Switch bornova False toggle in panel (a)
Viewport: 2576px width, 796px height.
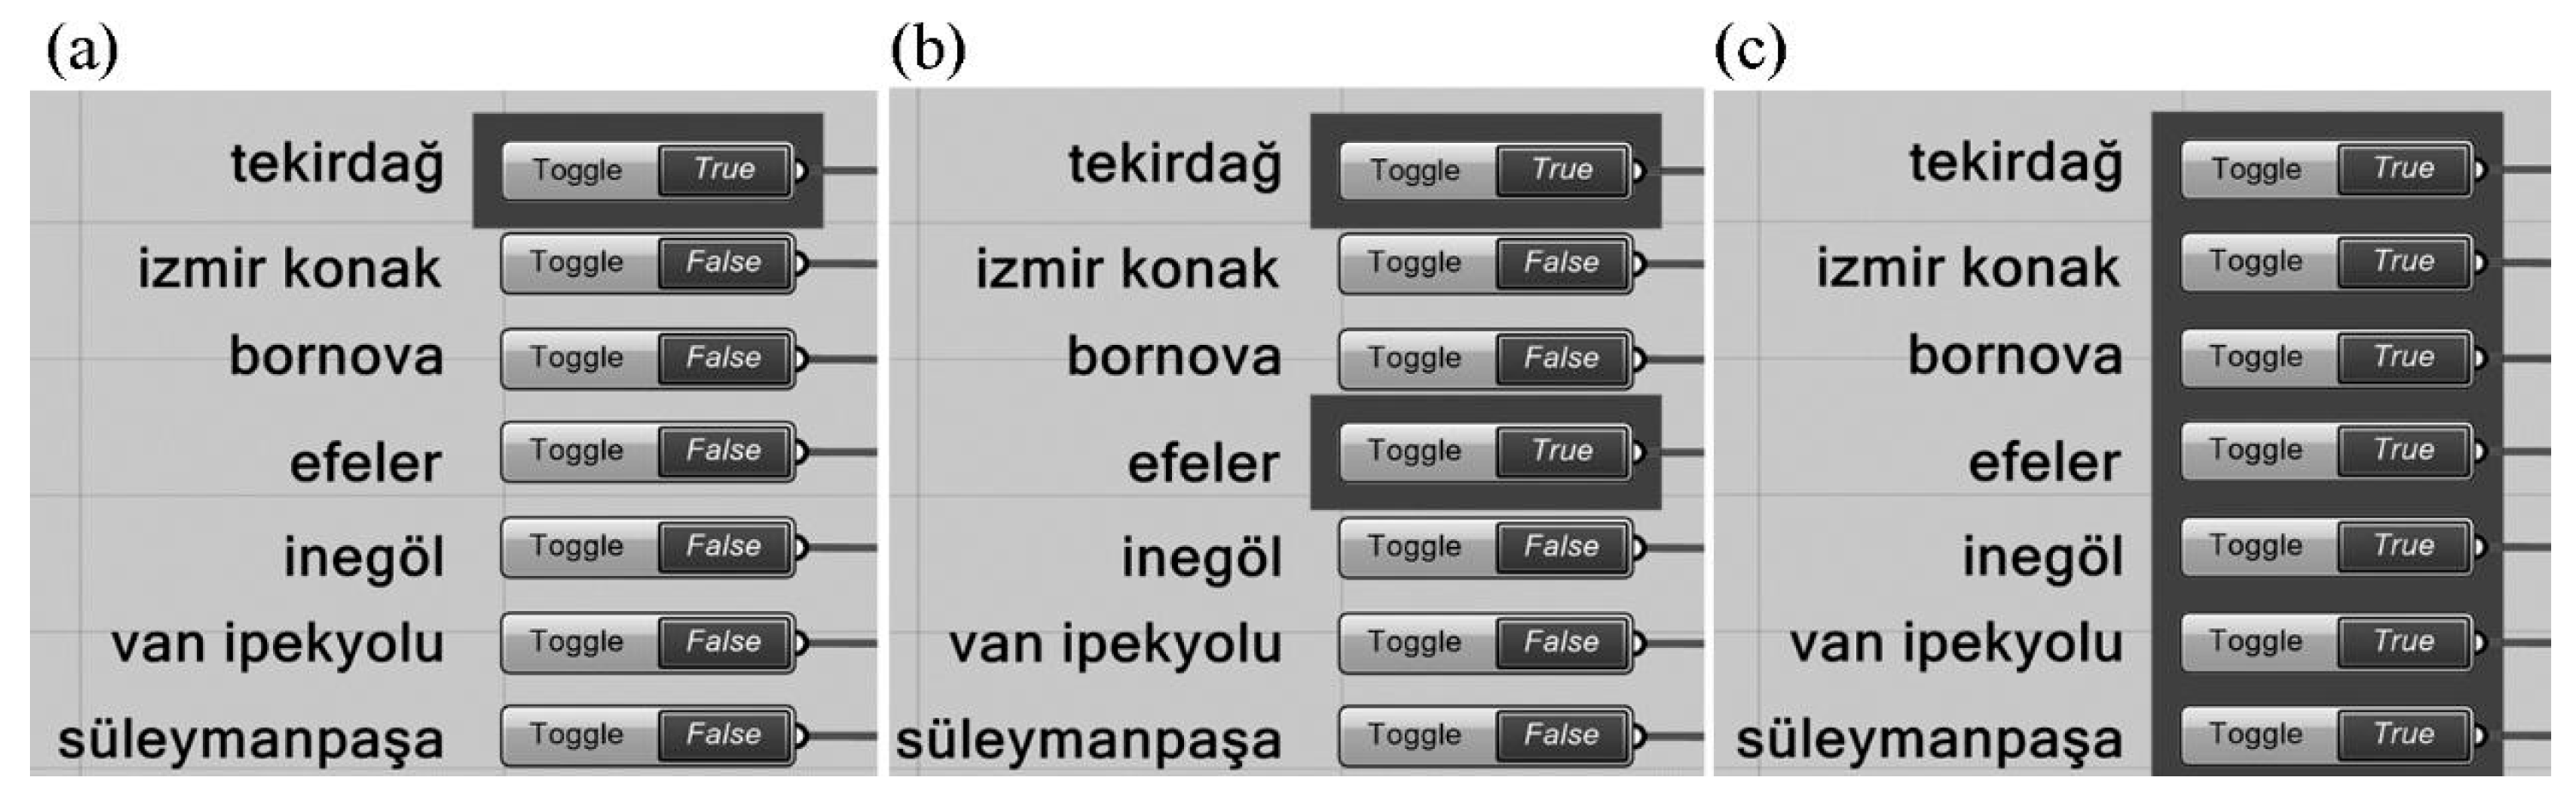(x=724, y=358)
